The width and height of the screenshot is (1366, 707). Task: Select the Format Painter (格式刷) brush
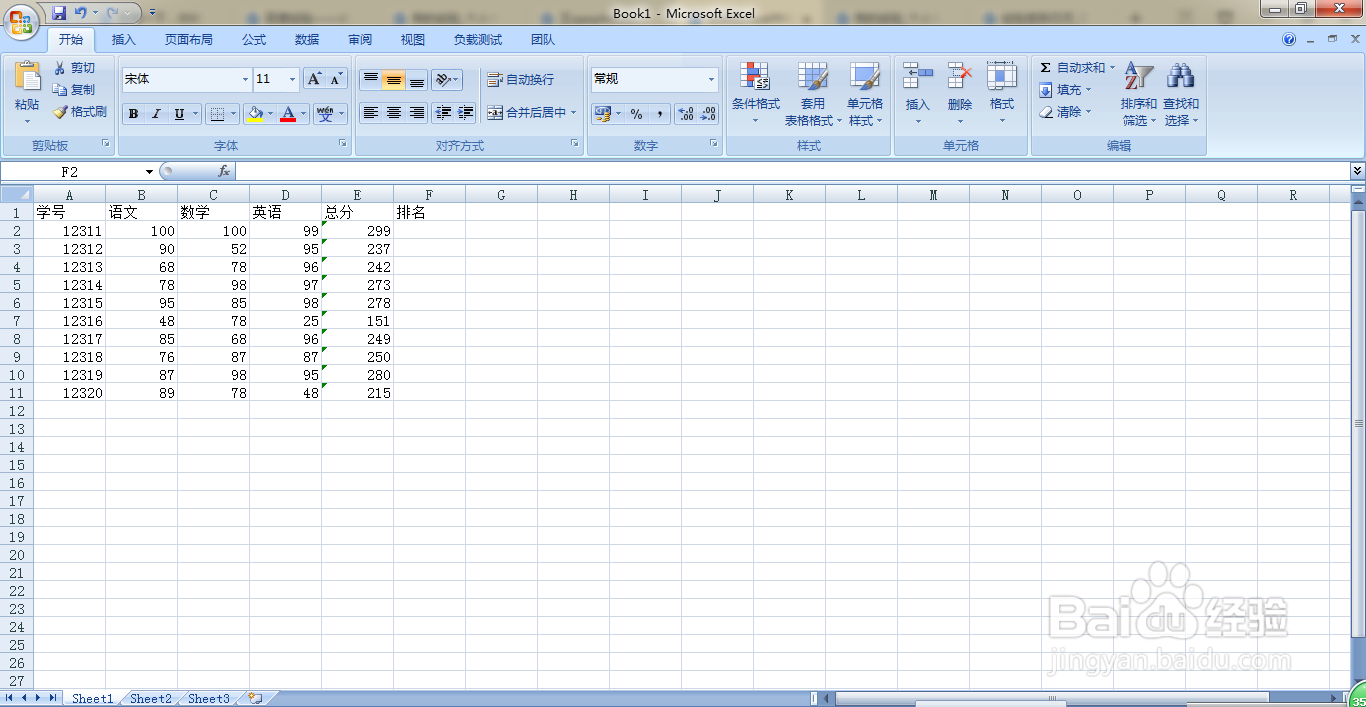(x=60, y=112)
